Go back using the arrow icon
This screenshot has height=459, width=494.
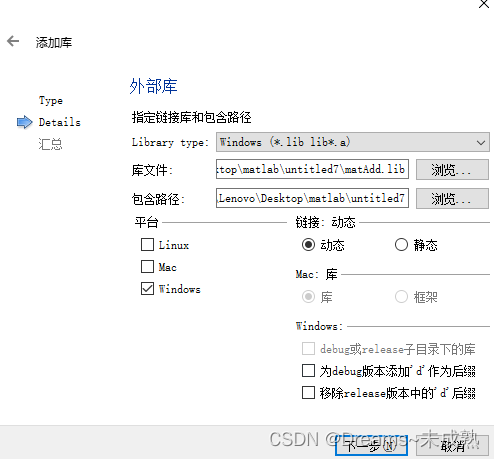pyautogui.click(x=13, y=41)
